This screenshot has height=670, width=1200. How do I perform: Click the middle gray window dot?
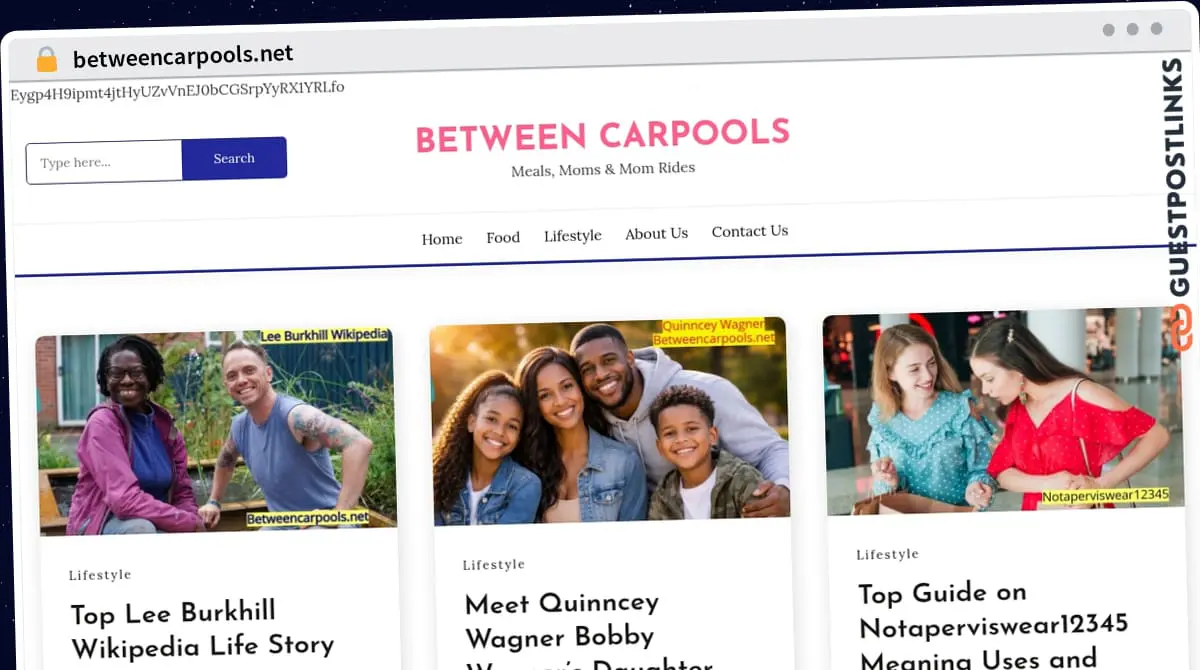1132,29
